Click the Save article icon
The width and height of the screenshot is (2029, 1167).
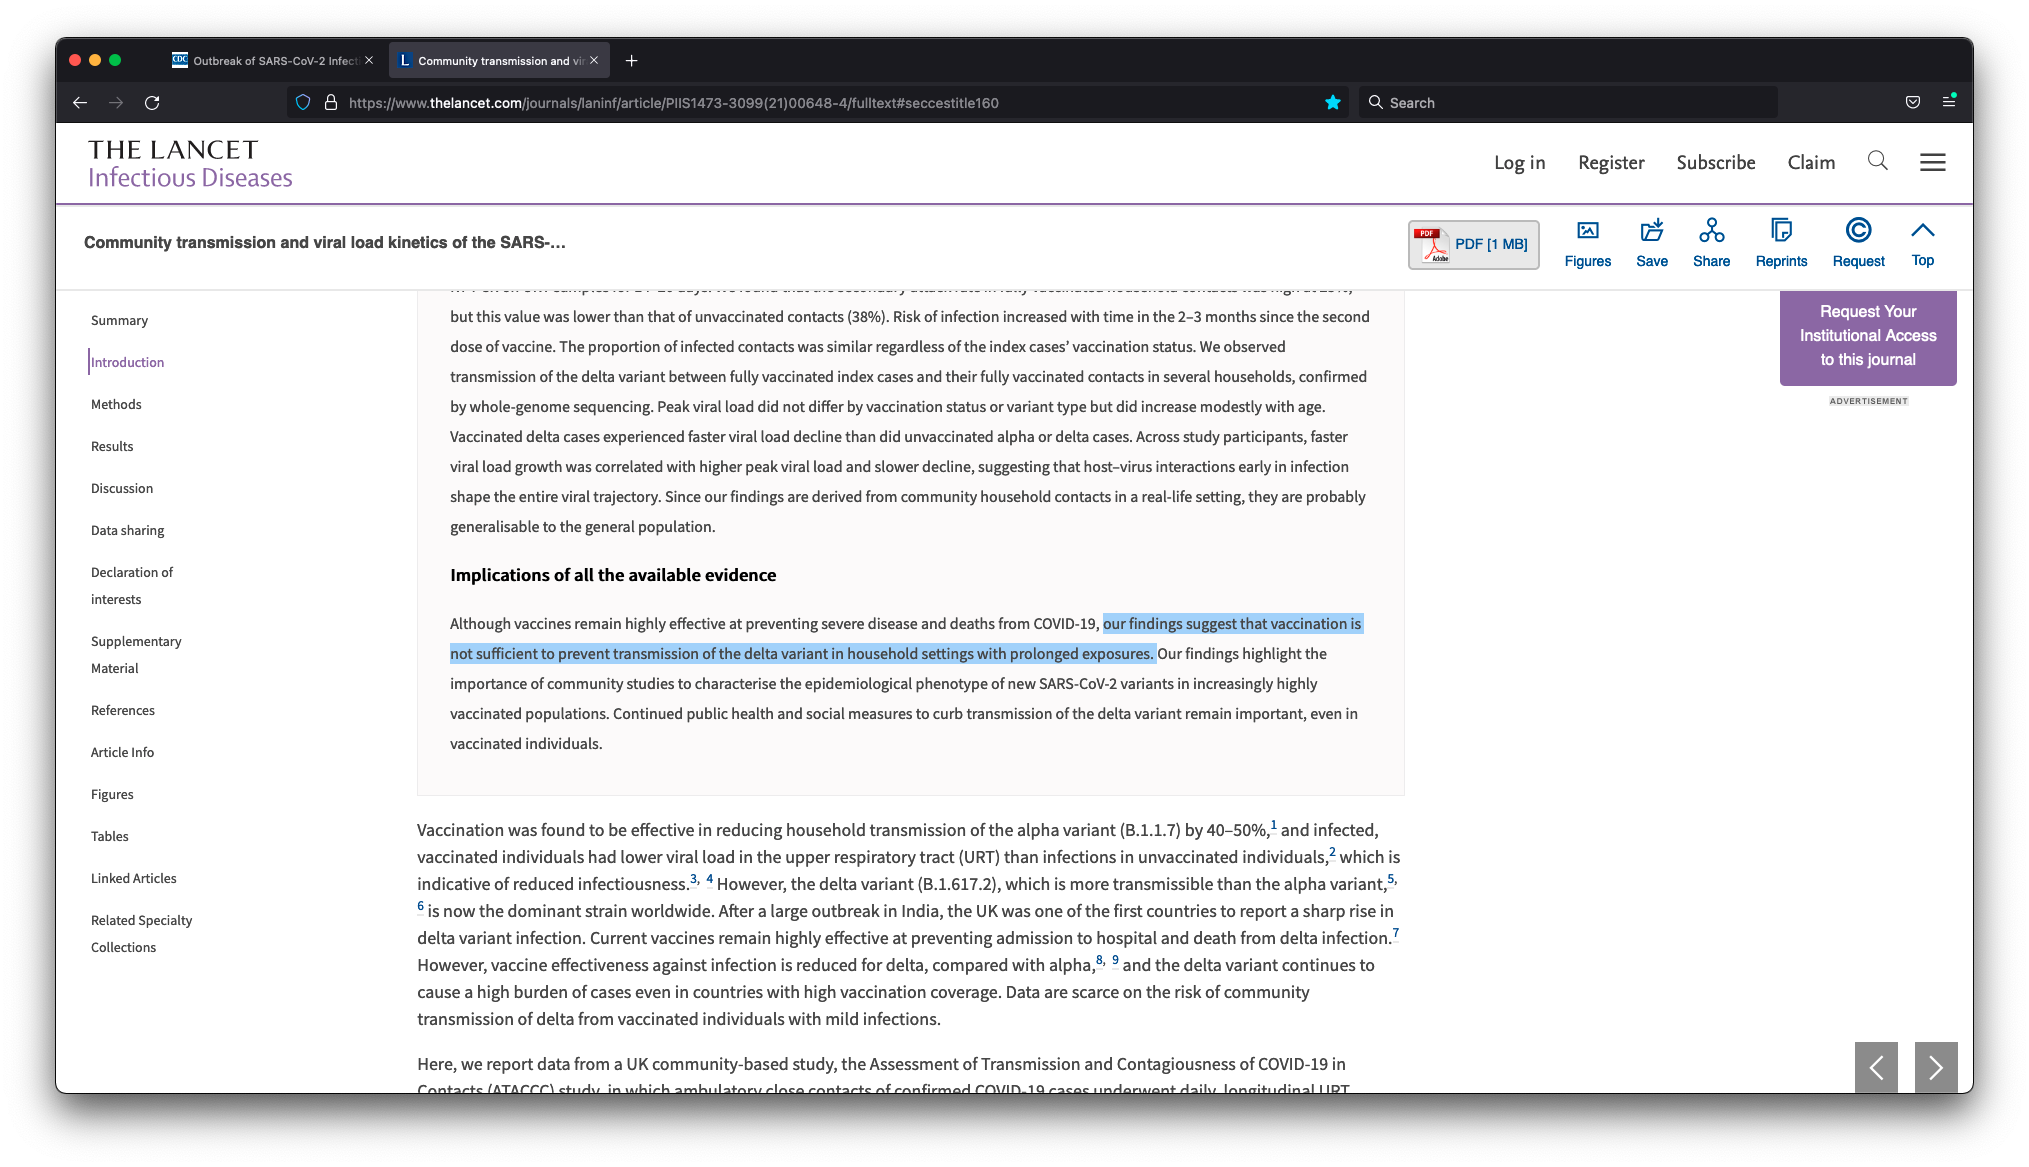click(x=1651, y=232)
